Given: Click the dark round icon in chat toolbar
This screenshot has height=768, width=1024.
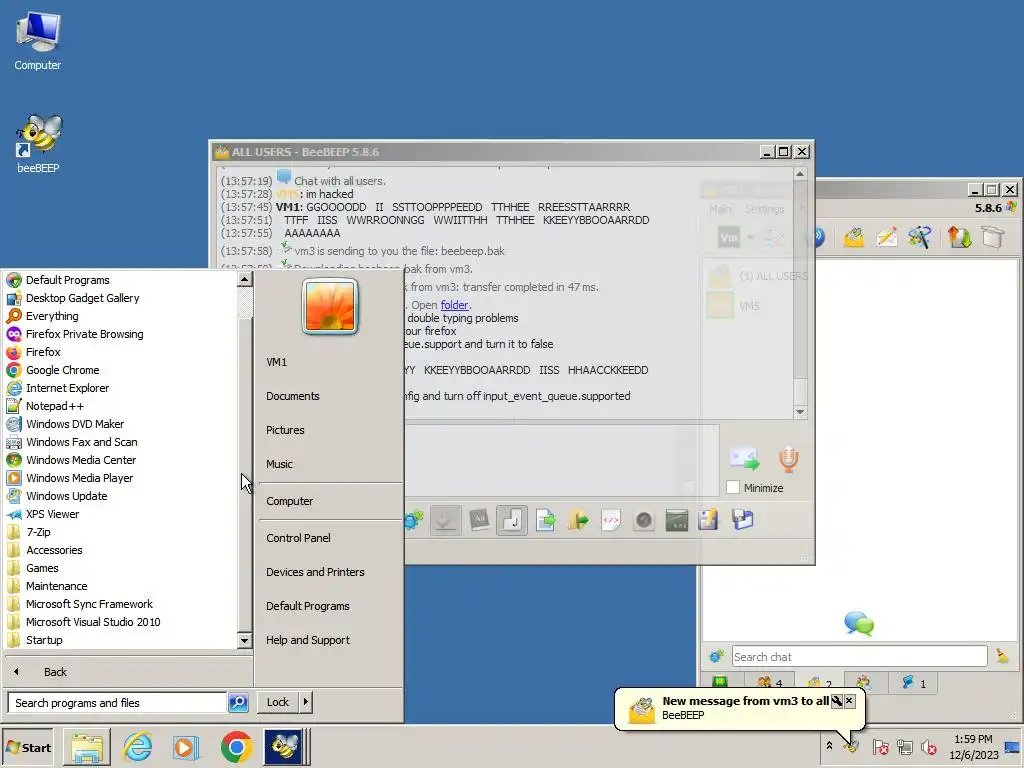Looking at the screenshot, I should pos(644,520).
